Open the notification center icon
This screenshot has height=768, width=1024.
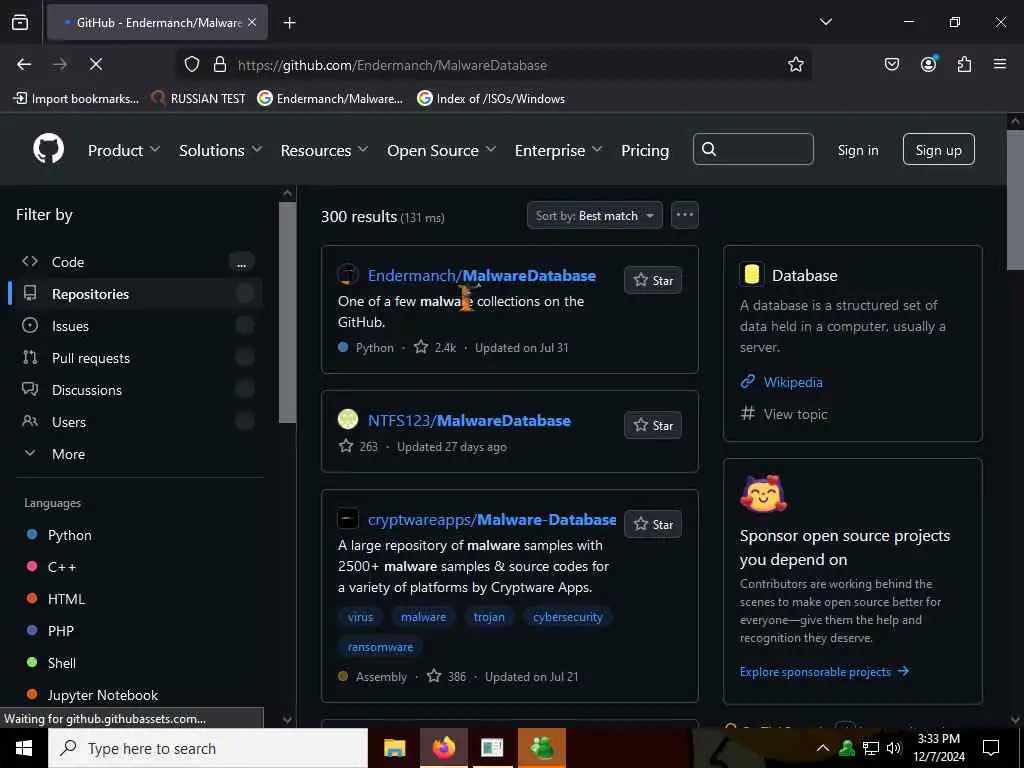[991, 748]
